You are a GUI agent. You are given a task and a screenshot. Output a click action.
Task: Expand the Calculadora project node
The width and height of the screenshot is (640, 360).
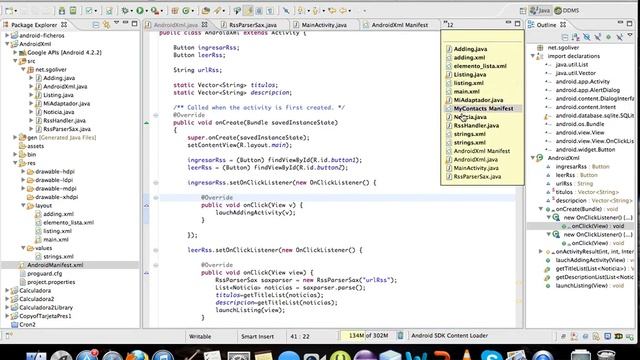pyautogui.click(x=7, y=291)
